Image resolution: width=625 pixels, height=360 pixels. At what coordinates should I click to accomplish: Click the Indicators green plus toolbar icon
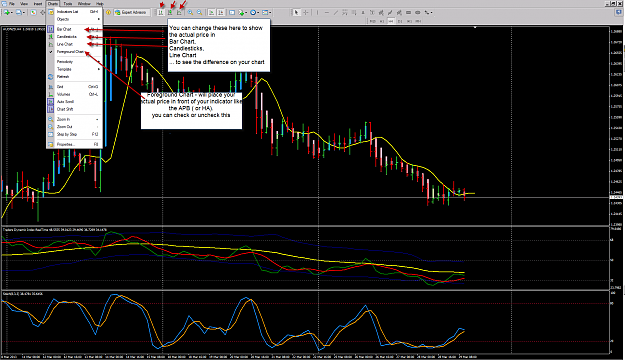click(x=241, y=13)
